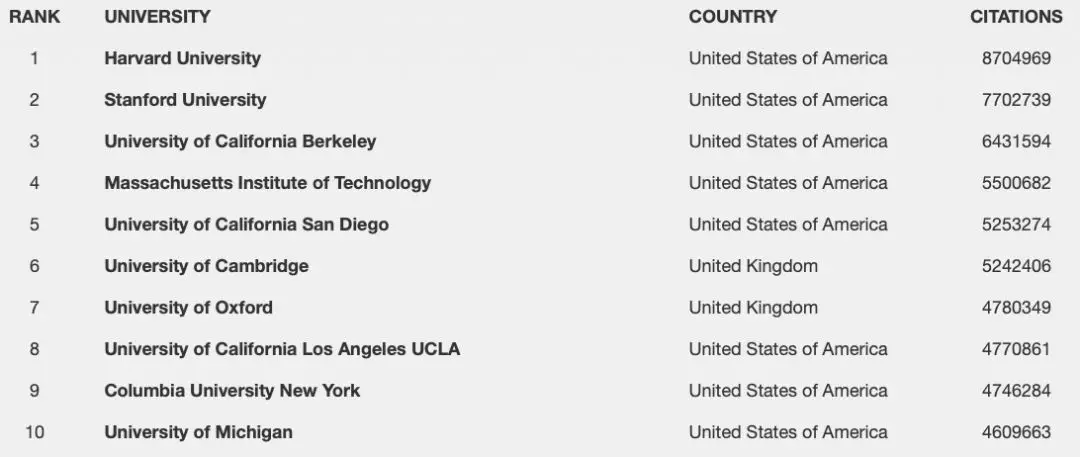Select University of California Los Angeles UCLA
The image size is (1080, 457).
tap(282, 349)
